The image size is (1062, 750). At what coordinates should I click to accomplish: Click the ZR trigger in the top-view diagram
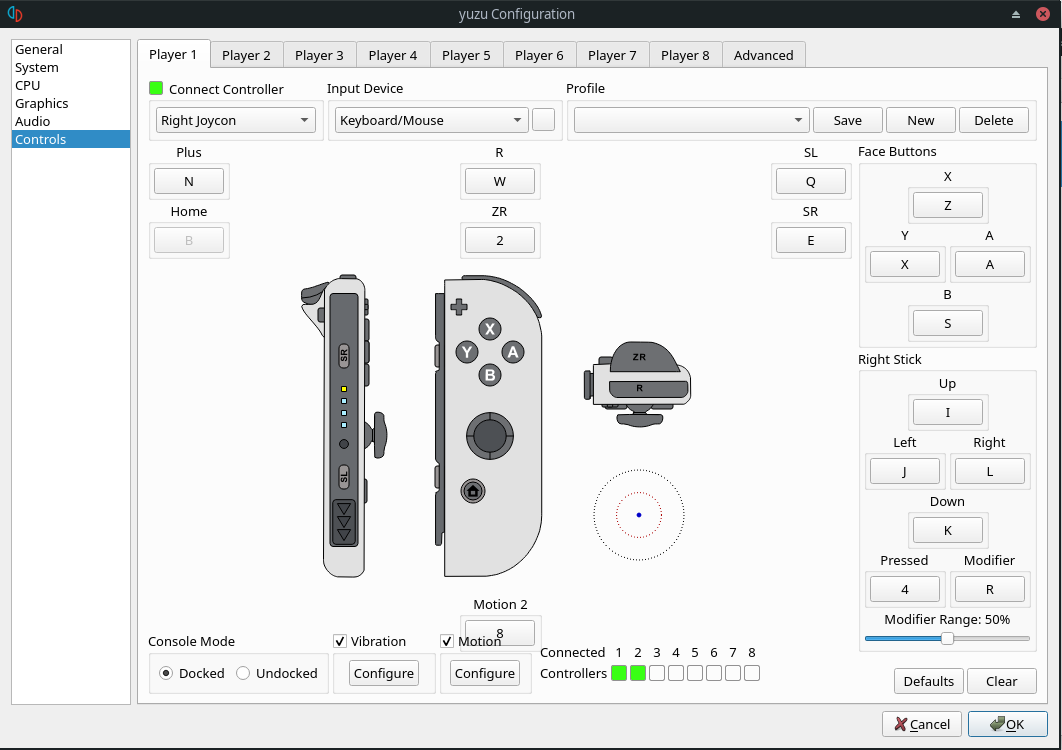tap(643, 357)
